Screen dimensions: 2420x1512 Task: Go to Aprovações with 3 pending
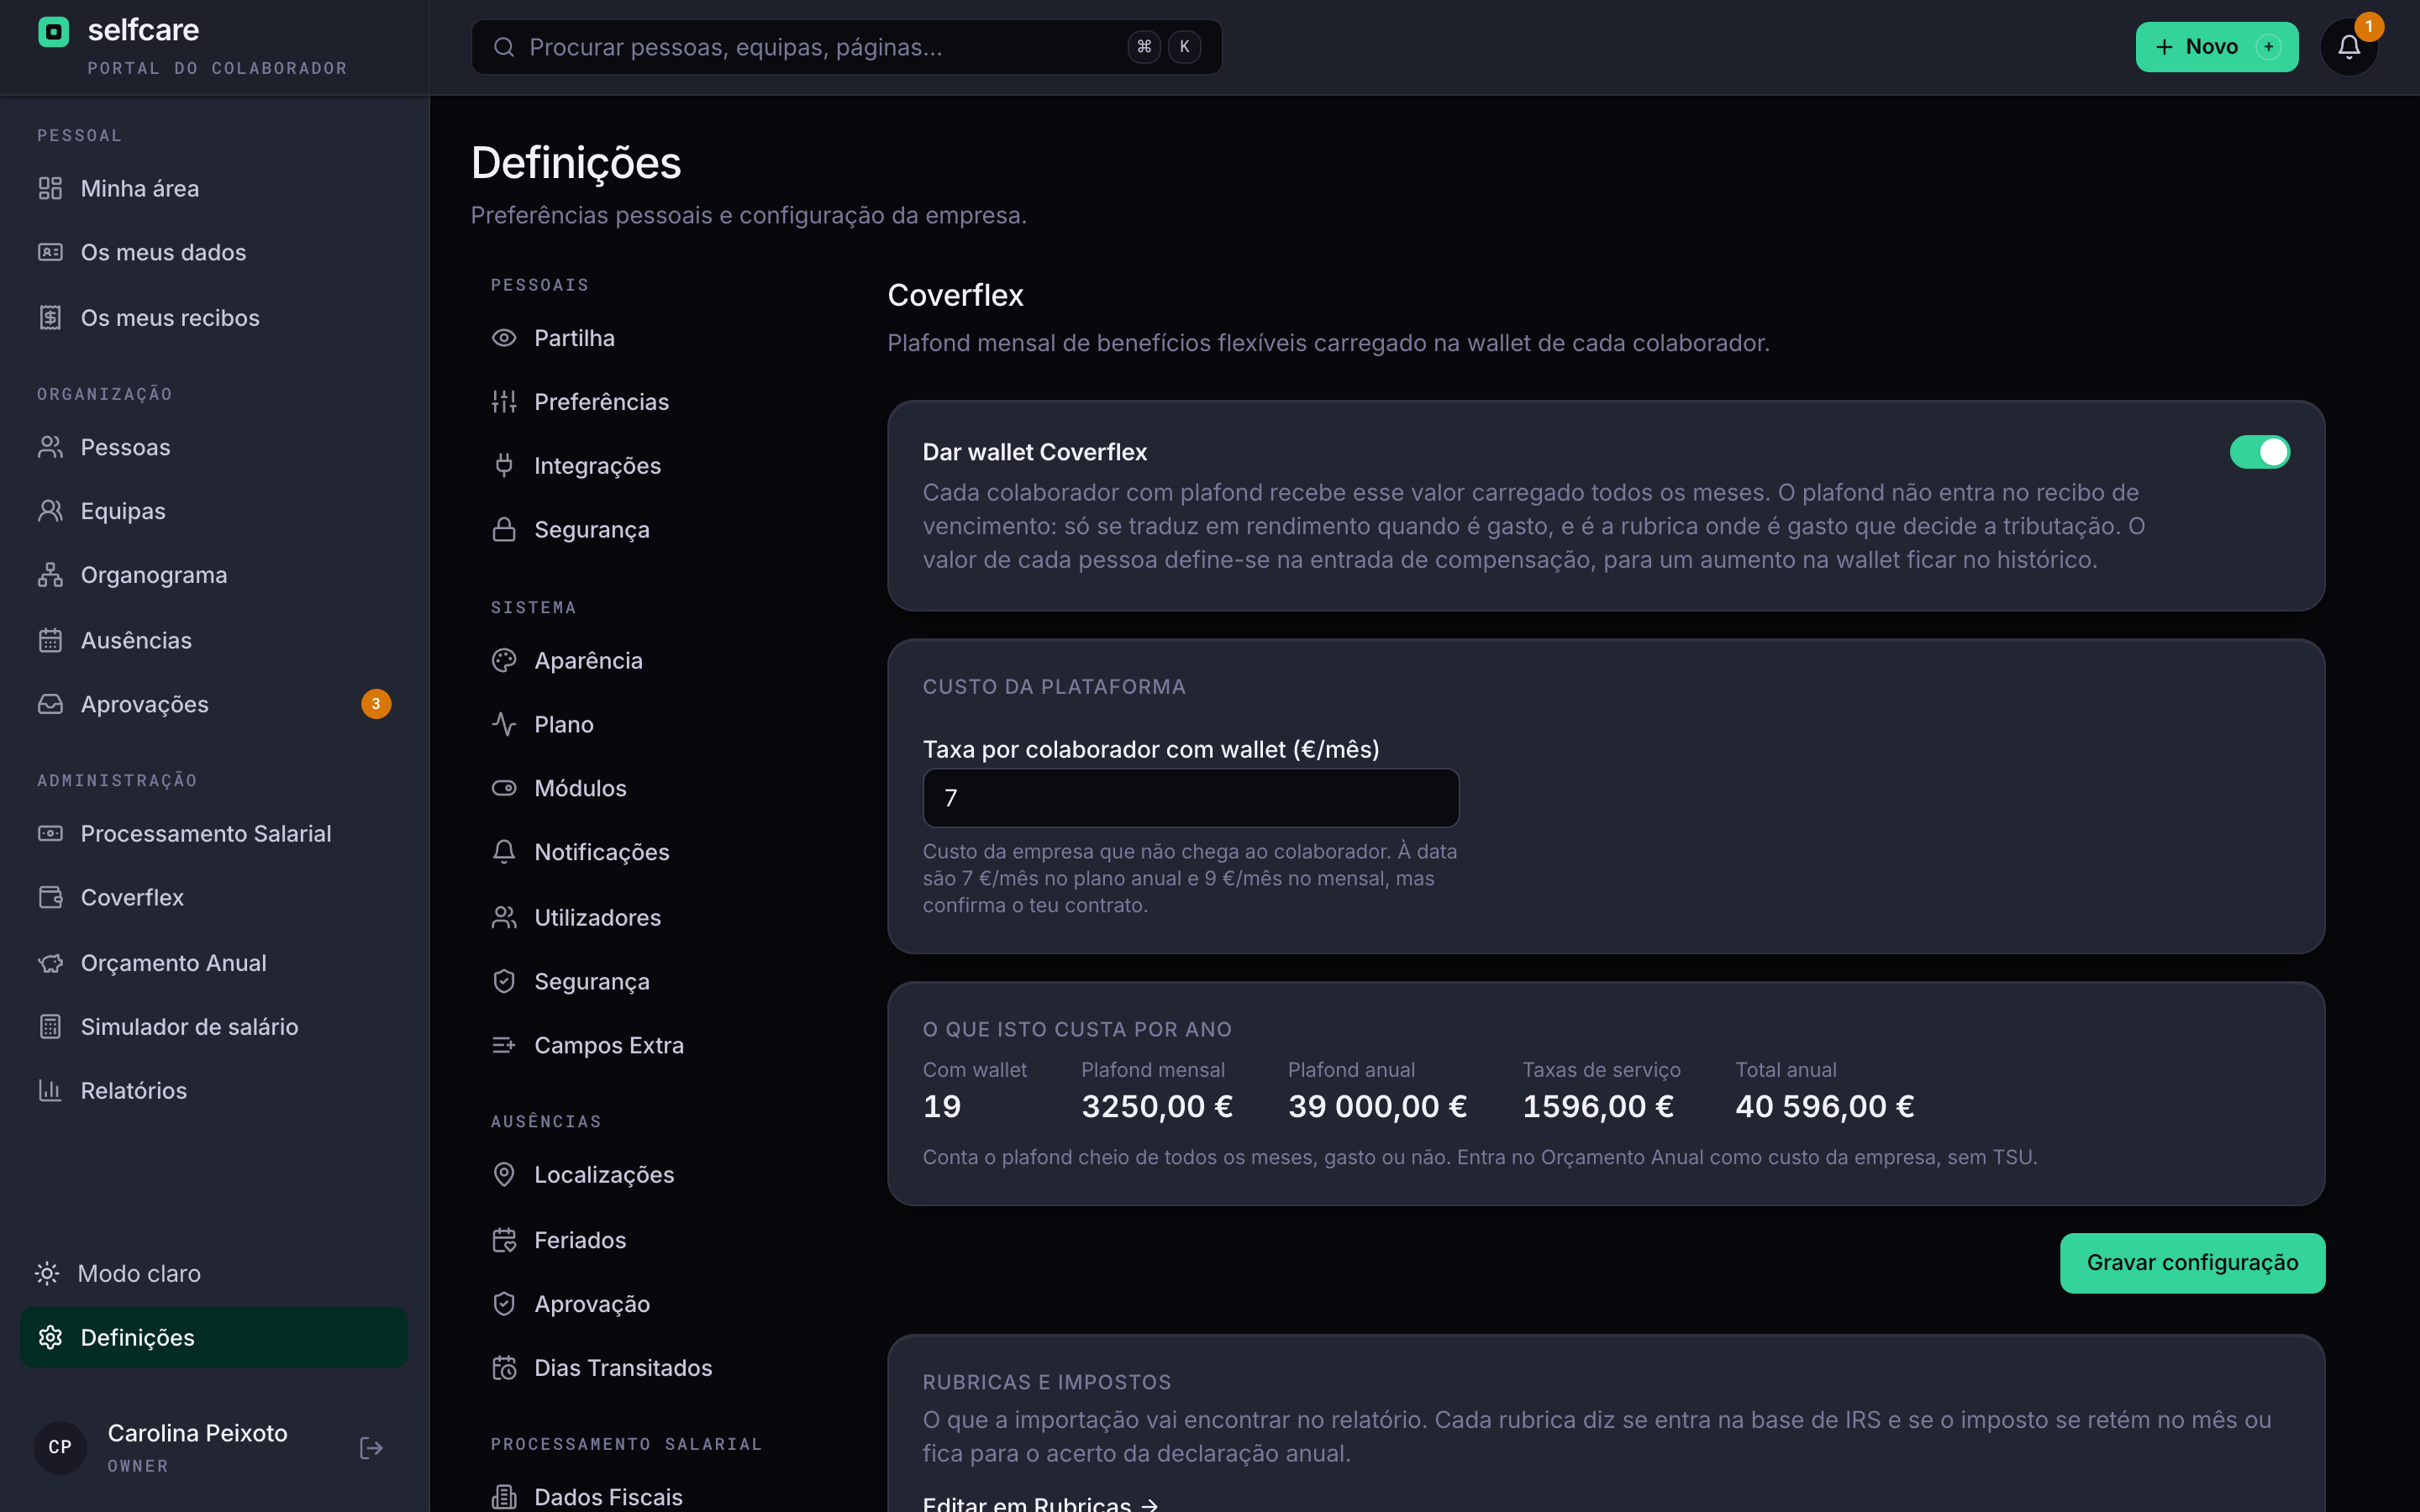pos(214,704)
